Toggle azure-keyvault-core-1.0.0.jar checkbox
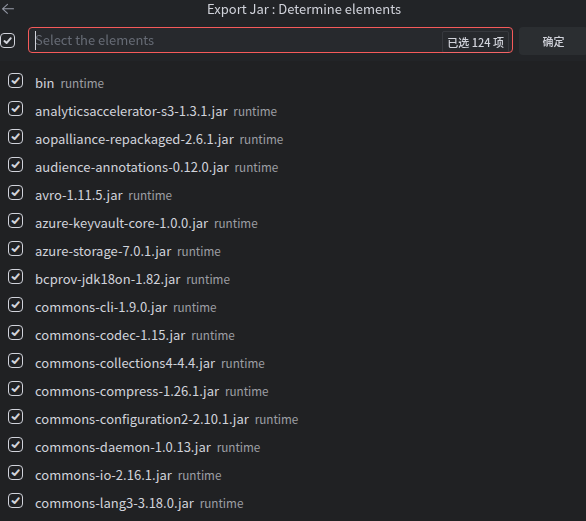Screen dimensions: 586x521 [16, 221]
